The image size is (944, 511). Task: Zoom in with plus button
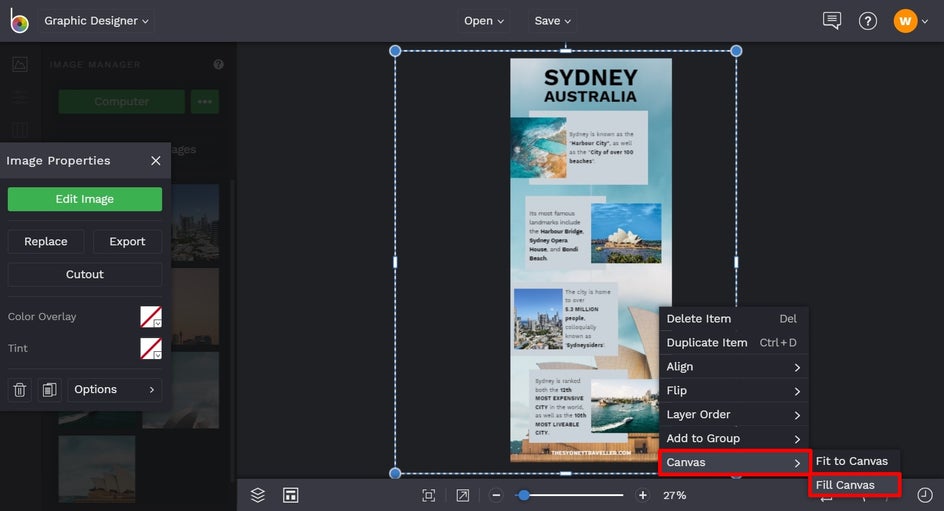point(642,495)
